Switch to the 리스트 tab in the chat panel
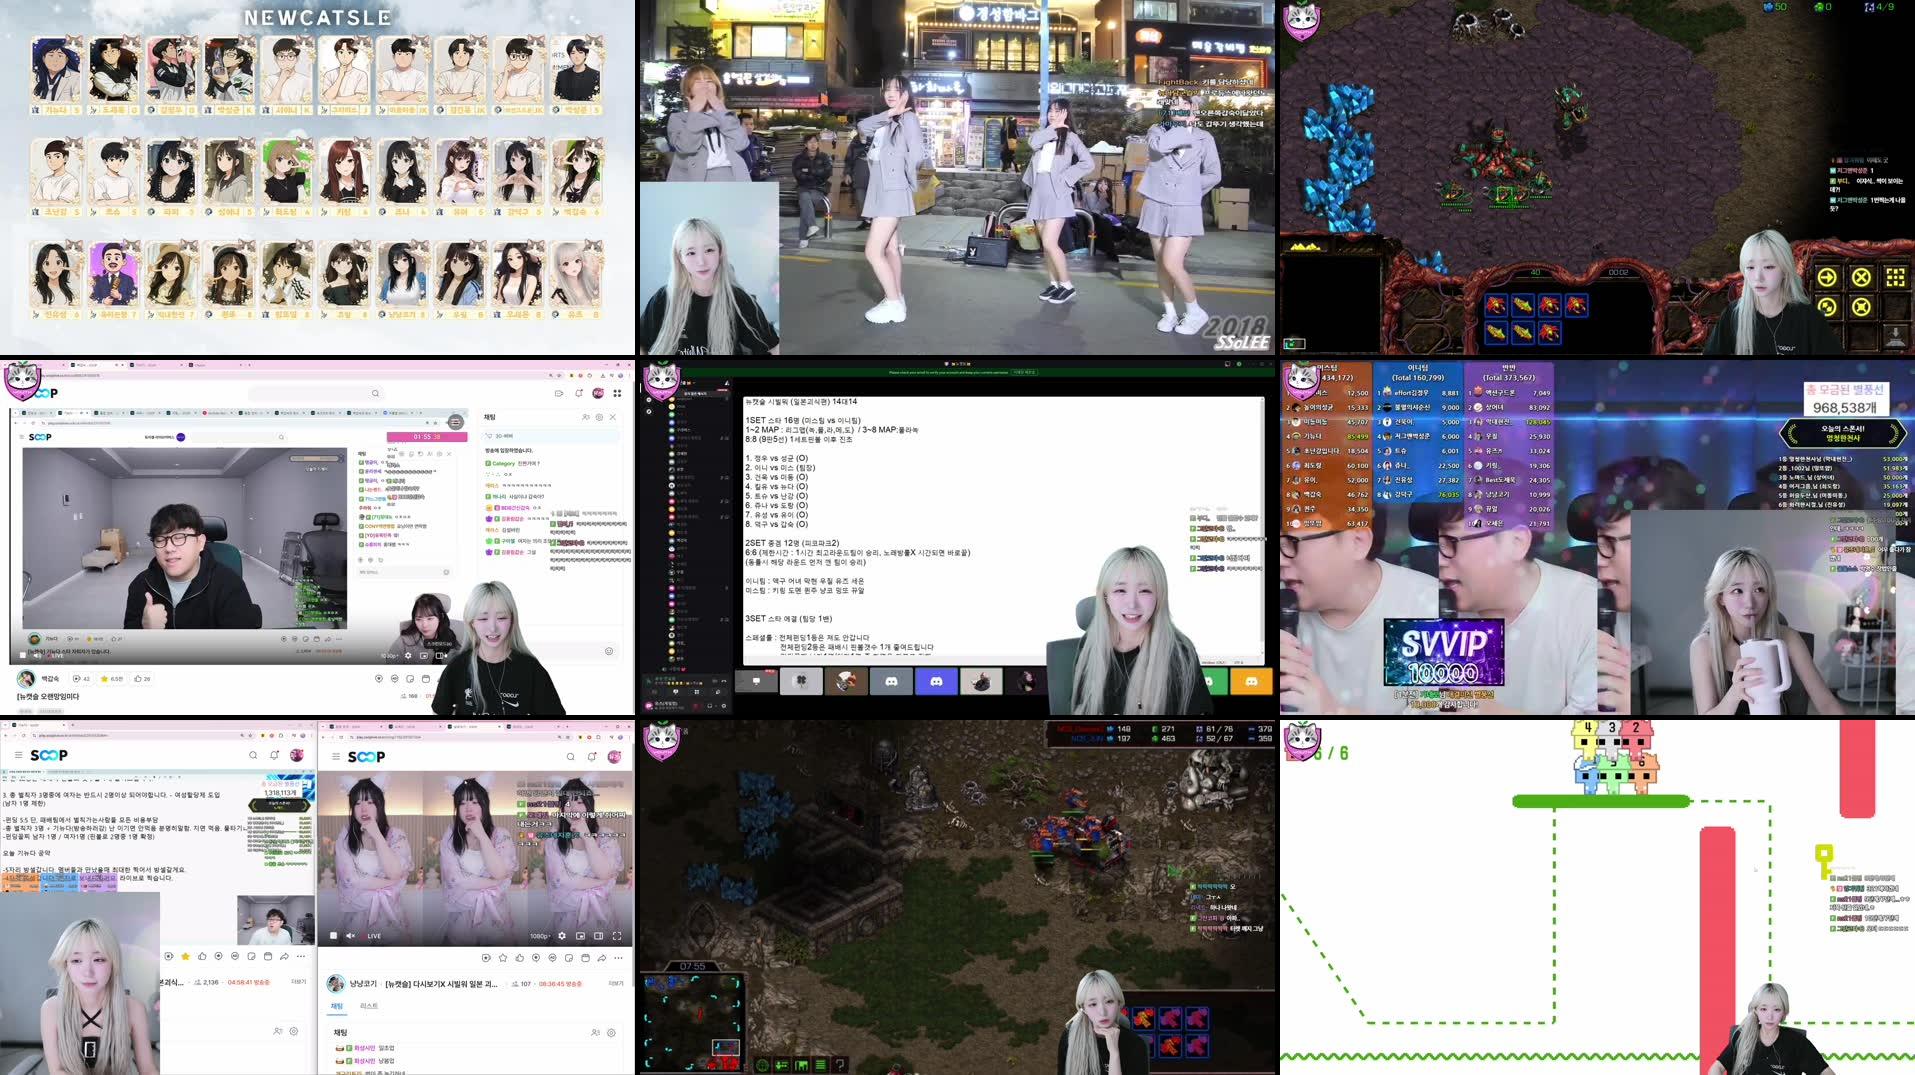1915x1075 pixels. (x=368, y=1005)
